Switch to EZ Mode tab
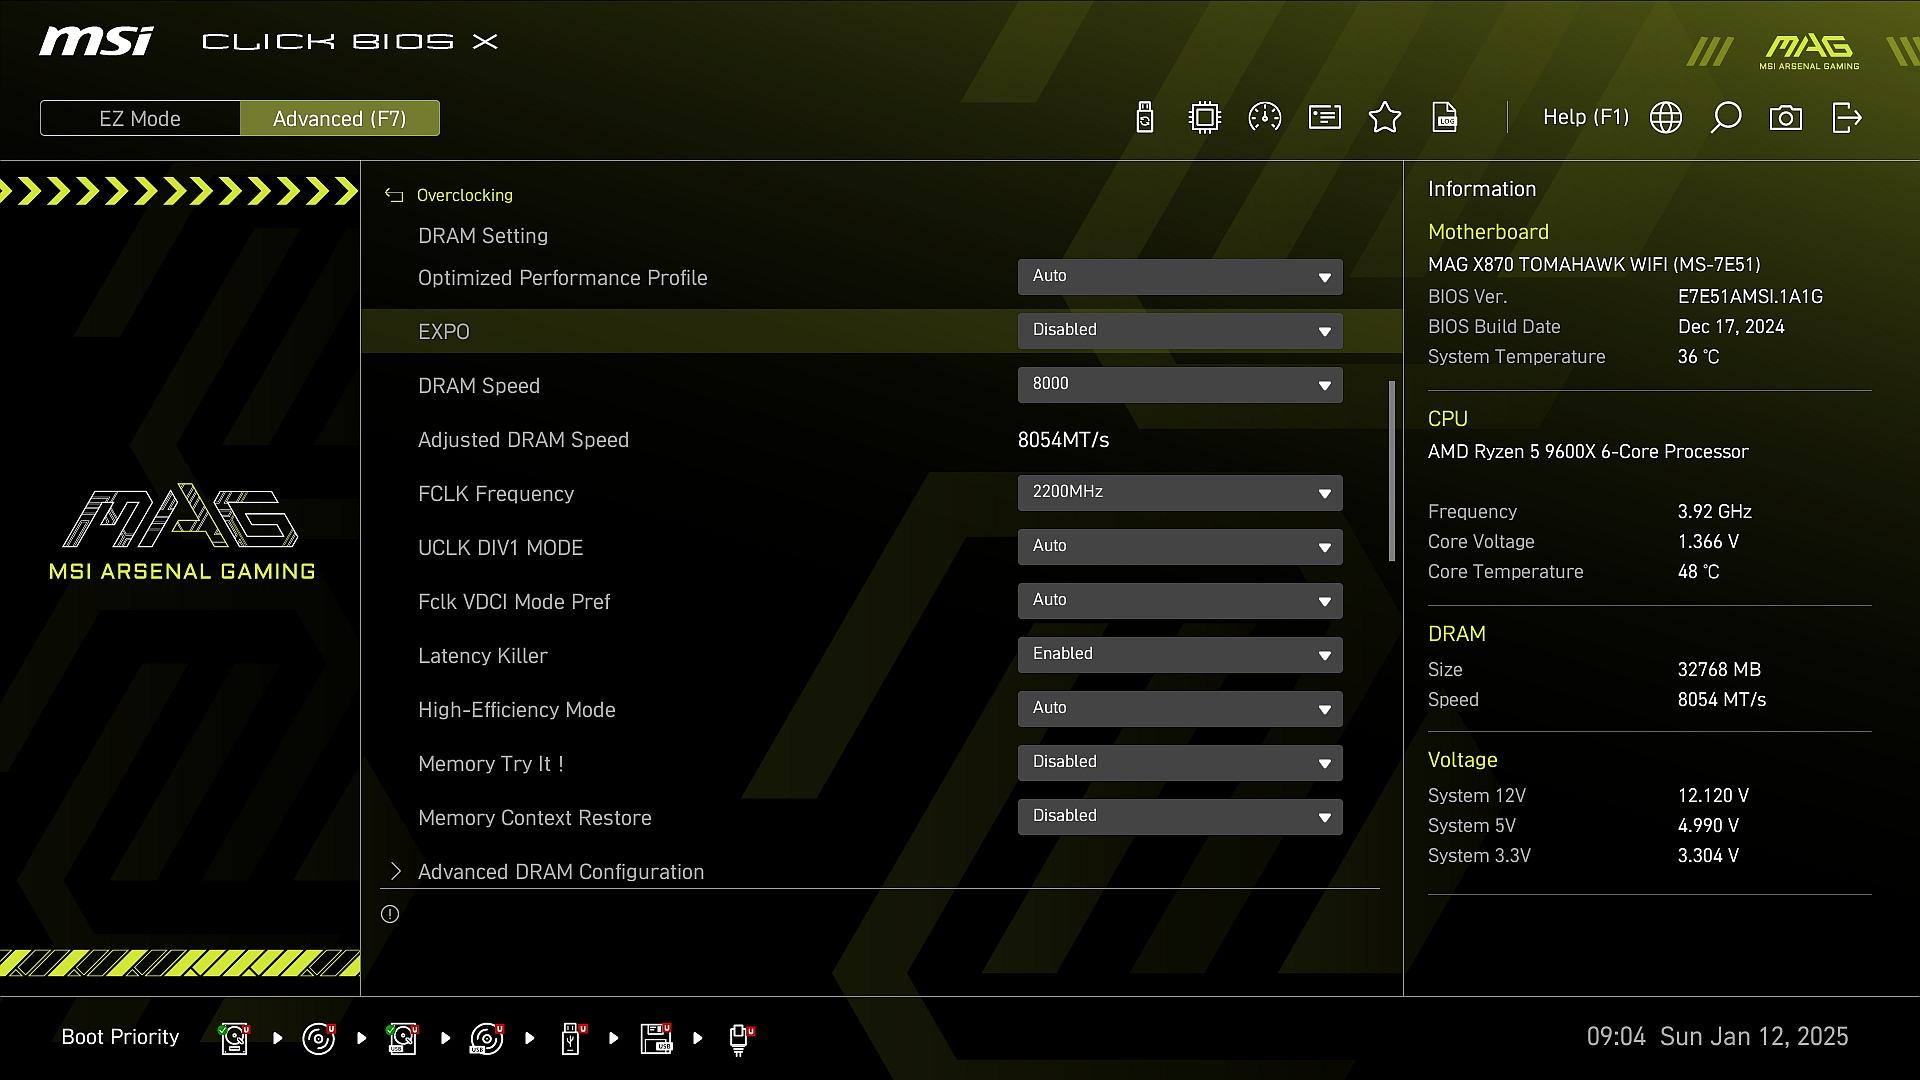Screen dimensions: 1920x1080 [x=140, y=118]
